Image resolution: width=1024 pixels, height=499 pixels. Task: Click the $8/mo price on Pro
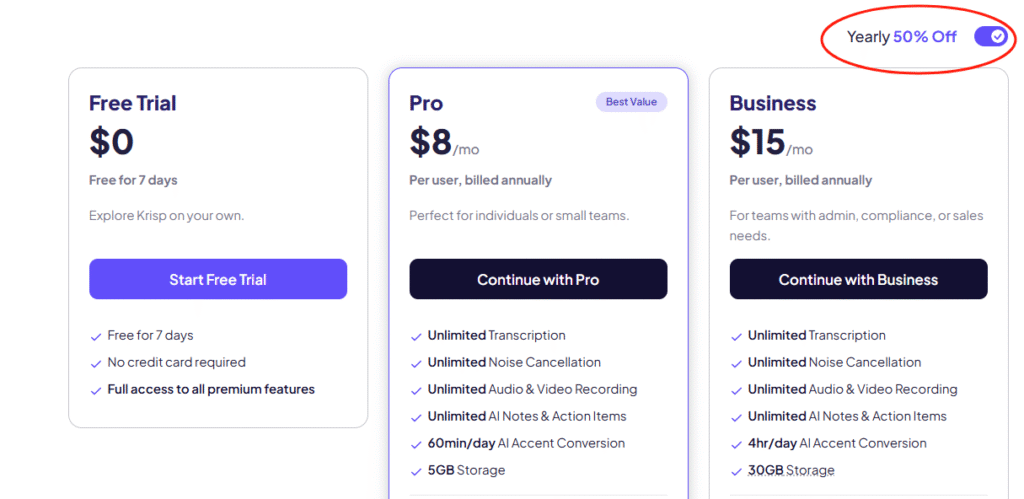click(x=443, y=143)
